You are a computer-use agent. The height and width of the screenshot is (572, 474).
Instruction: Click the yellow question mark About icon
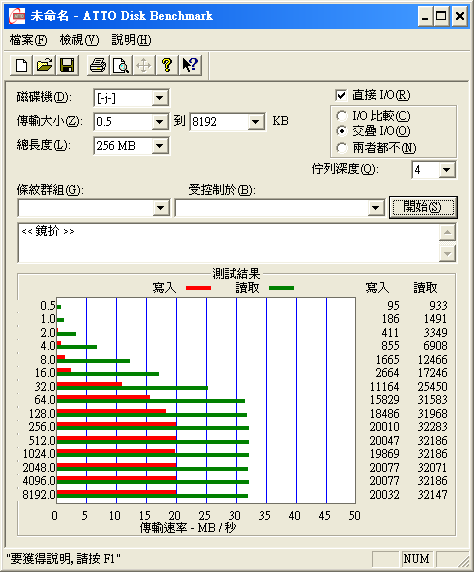[167, 66]
